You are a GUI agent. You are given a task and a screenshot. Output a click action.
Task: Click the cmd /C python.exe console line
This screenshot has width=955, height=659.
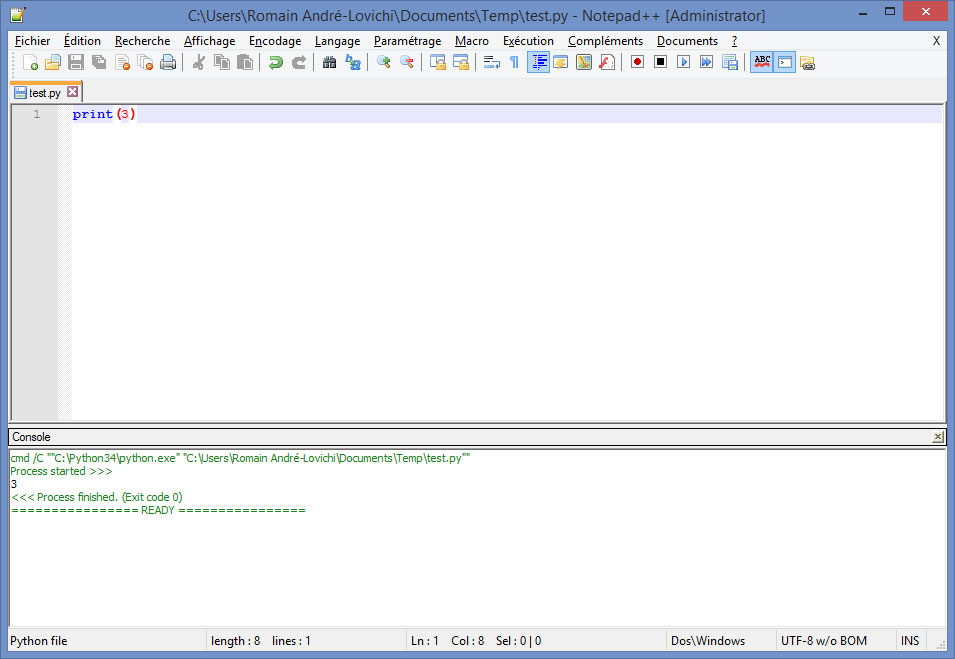240,458
